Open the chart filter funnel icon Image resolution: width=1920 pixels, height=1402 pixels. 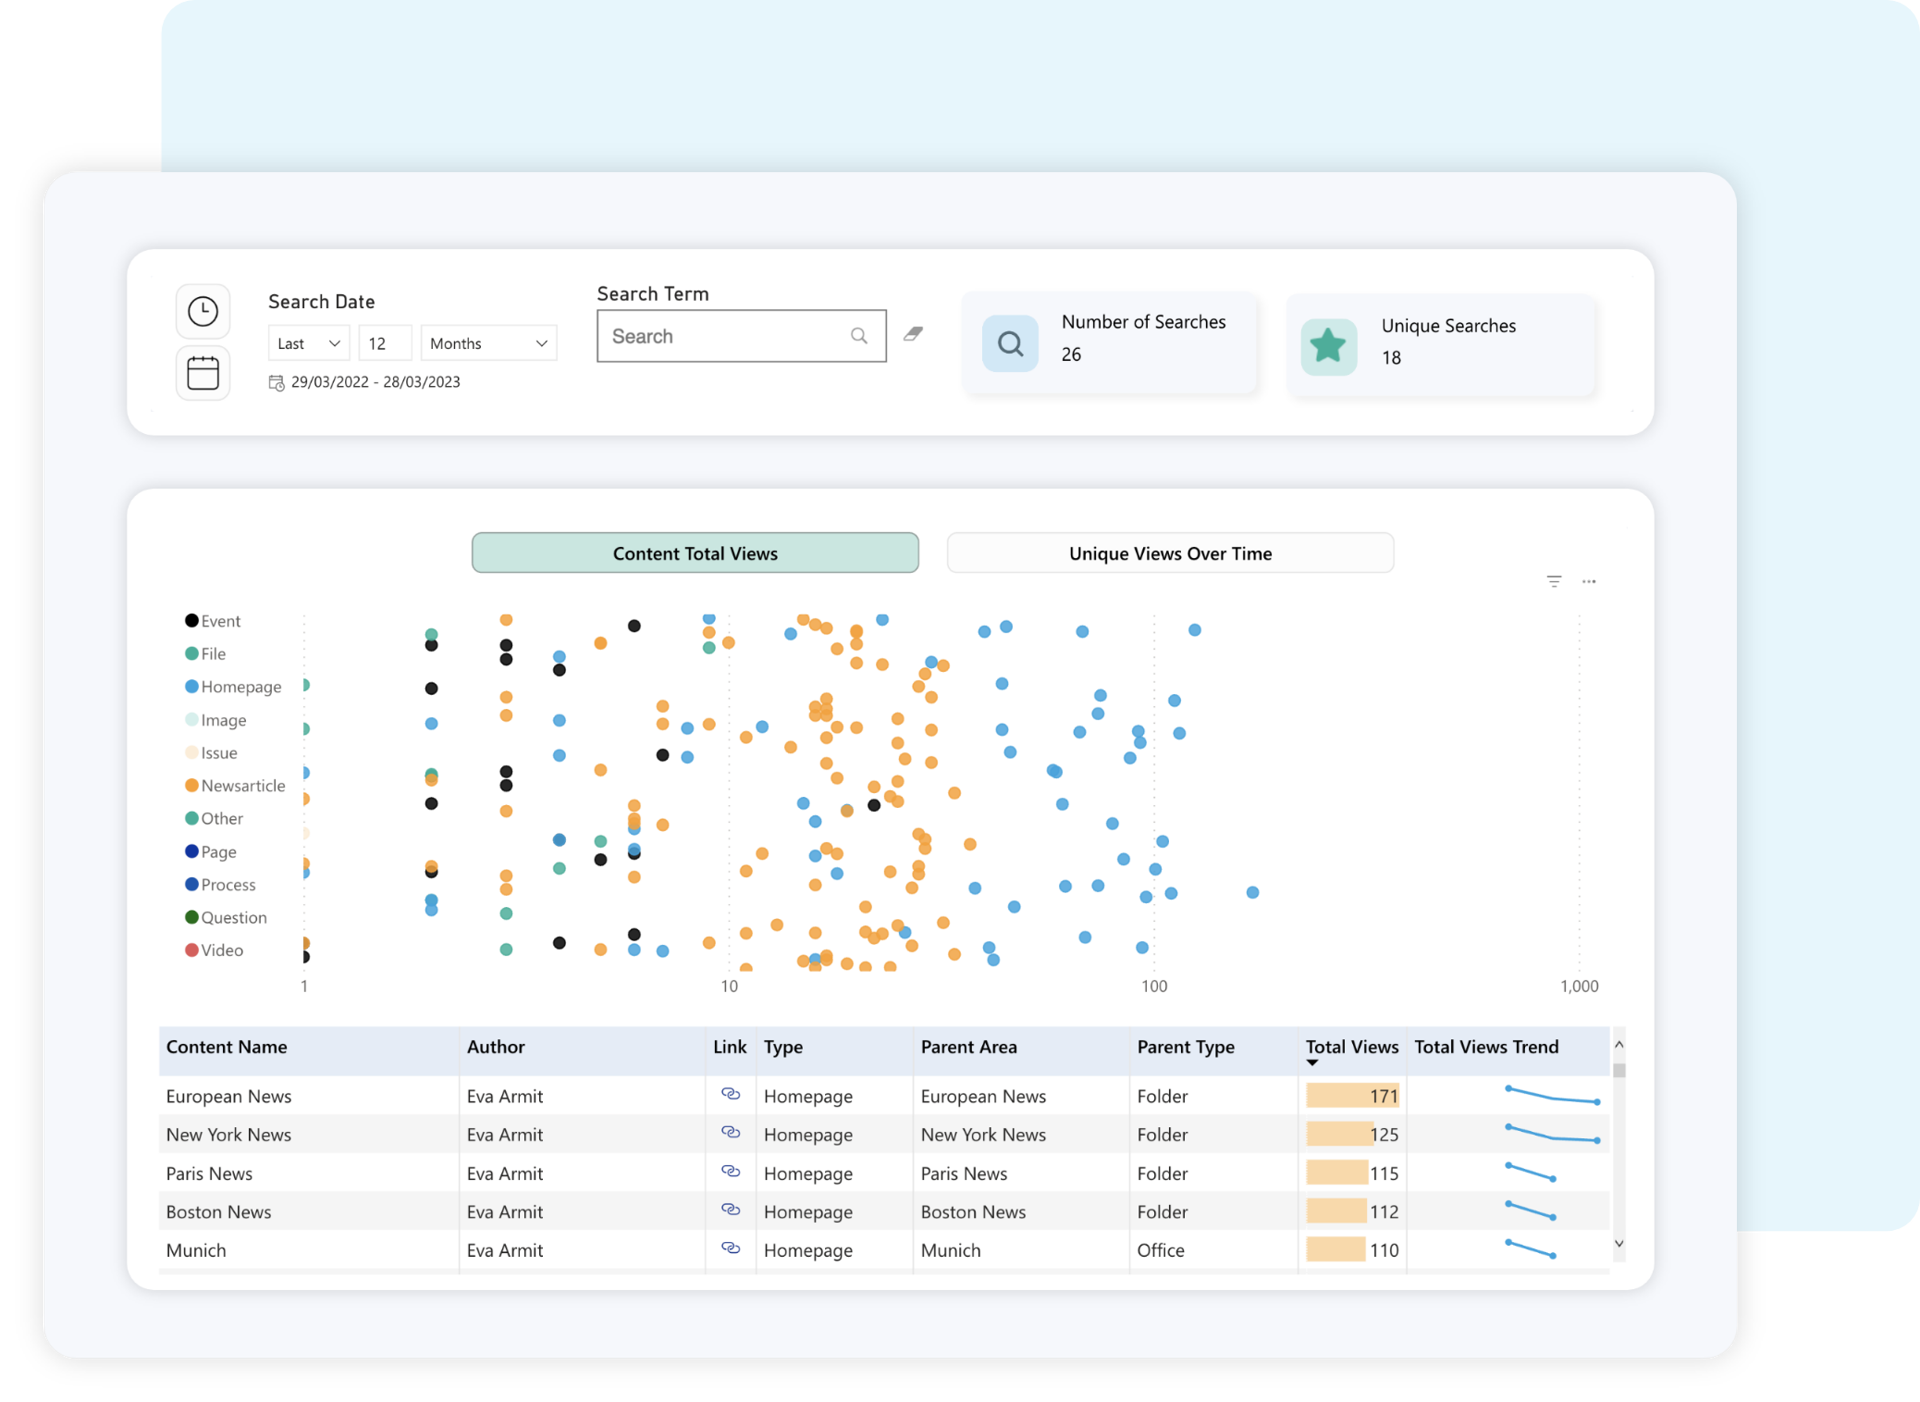coord(1554,581)
